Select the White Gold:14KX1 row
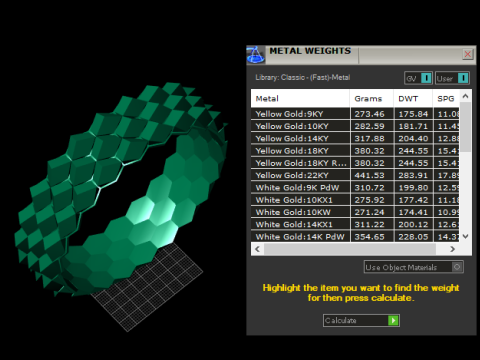The width and height of the screenshot is (480, 360). pyautogui.click(x=355, y=225)
